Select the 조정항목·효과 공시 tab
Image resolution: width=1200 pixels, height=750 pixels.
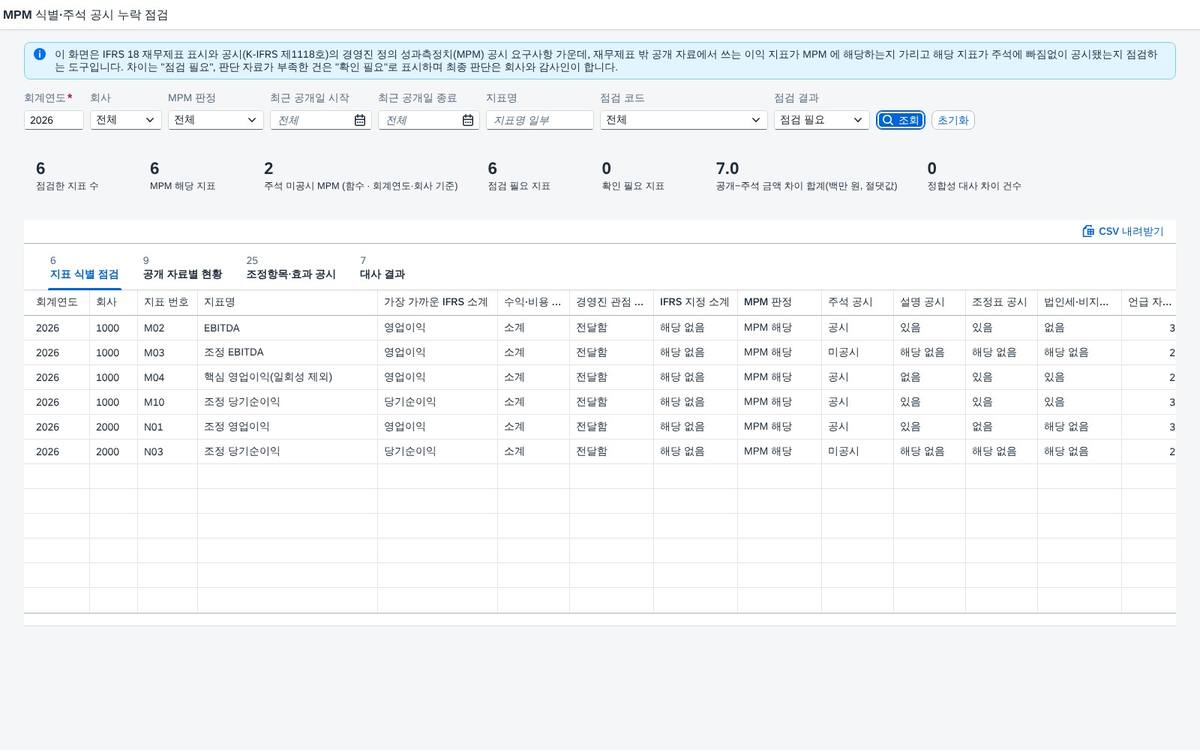coord(291,274)
